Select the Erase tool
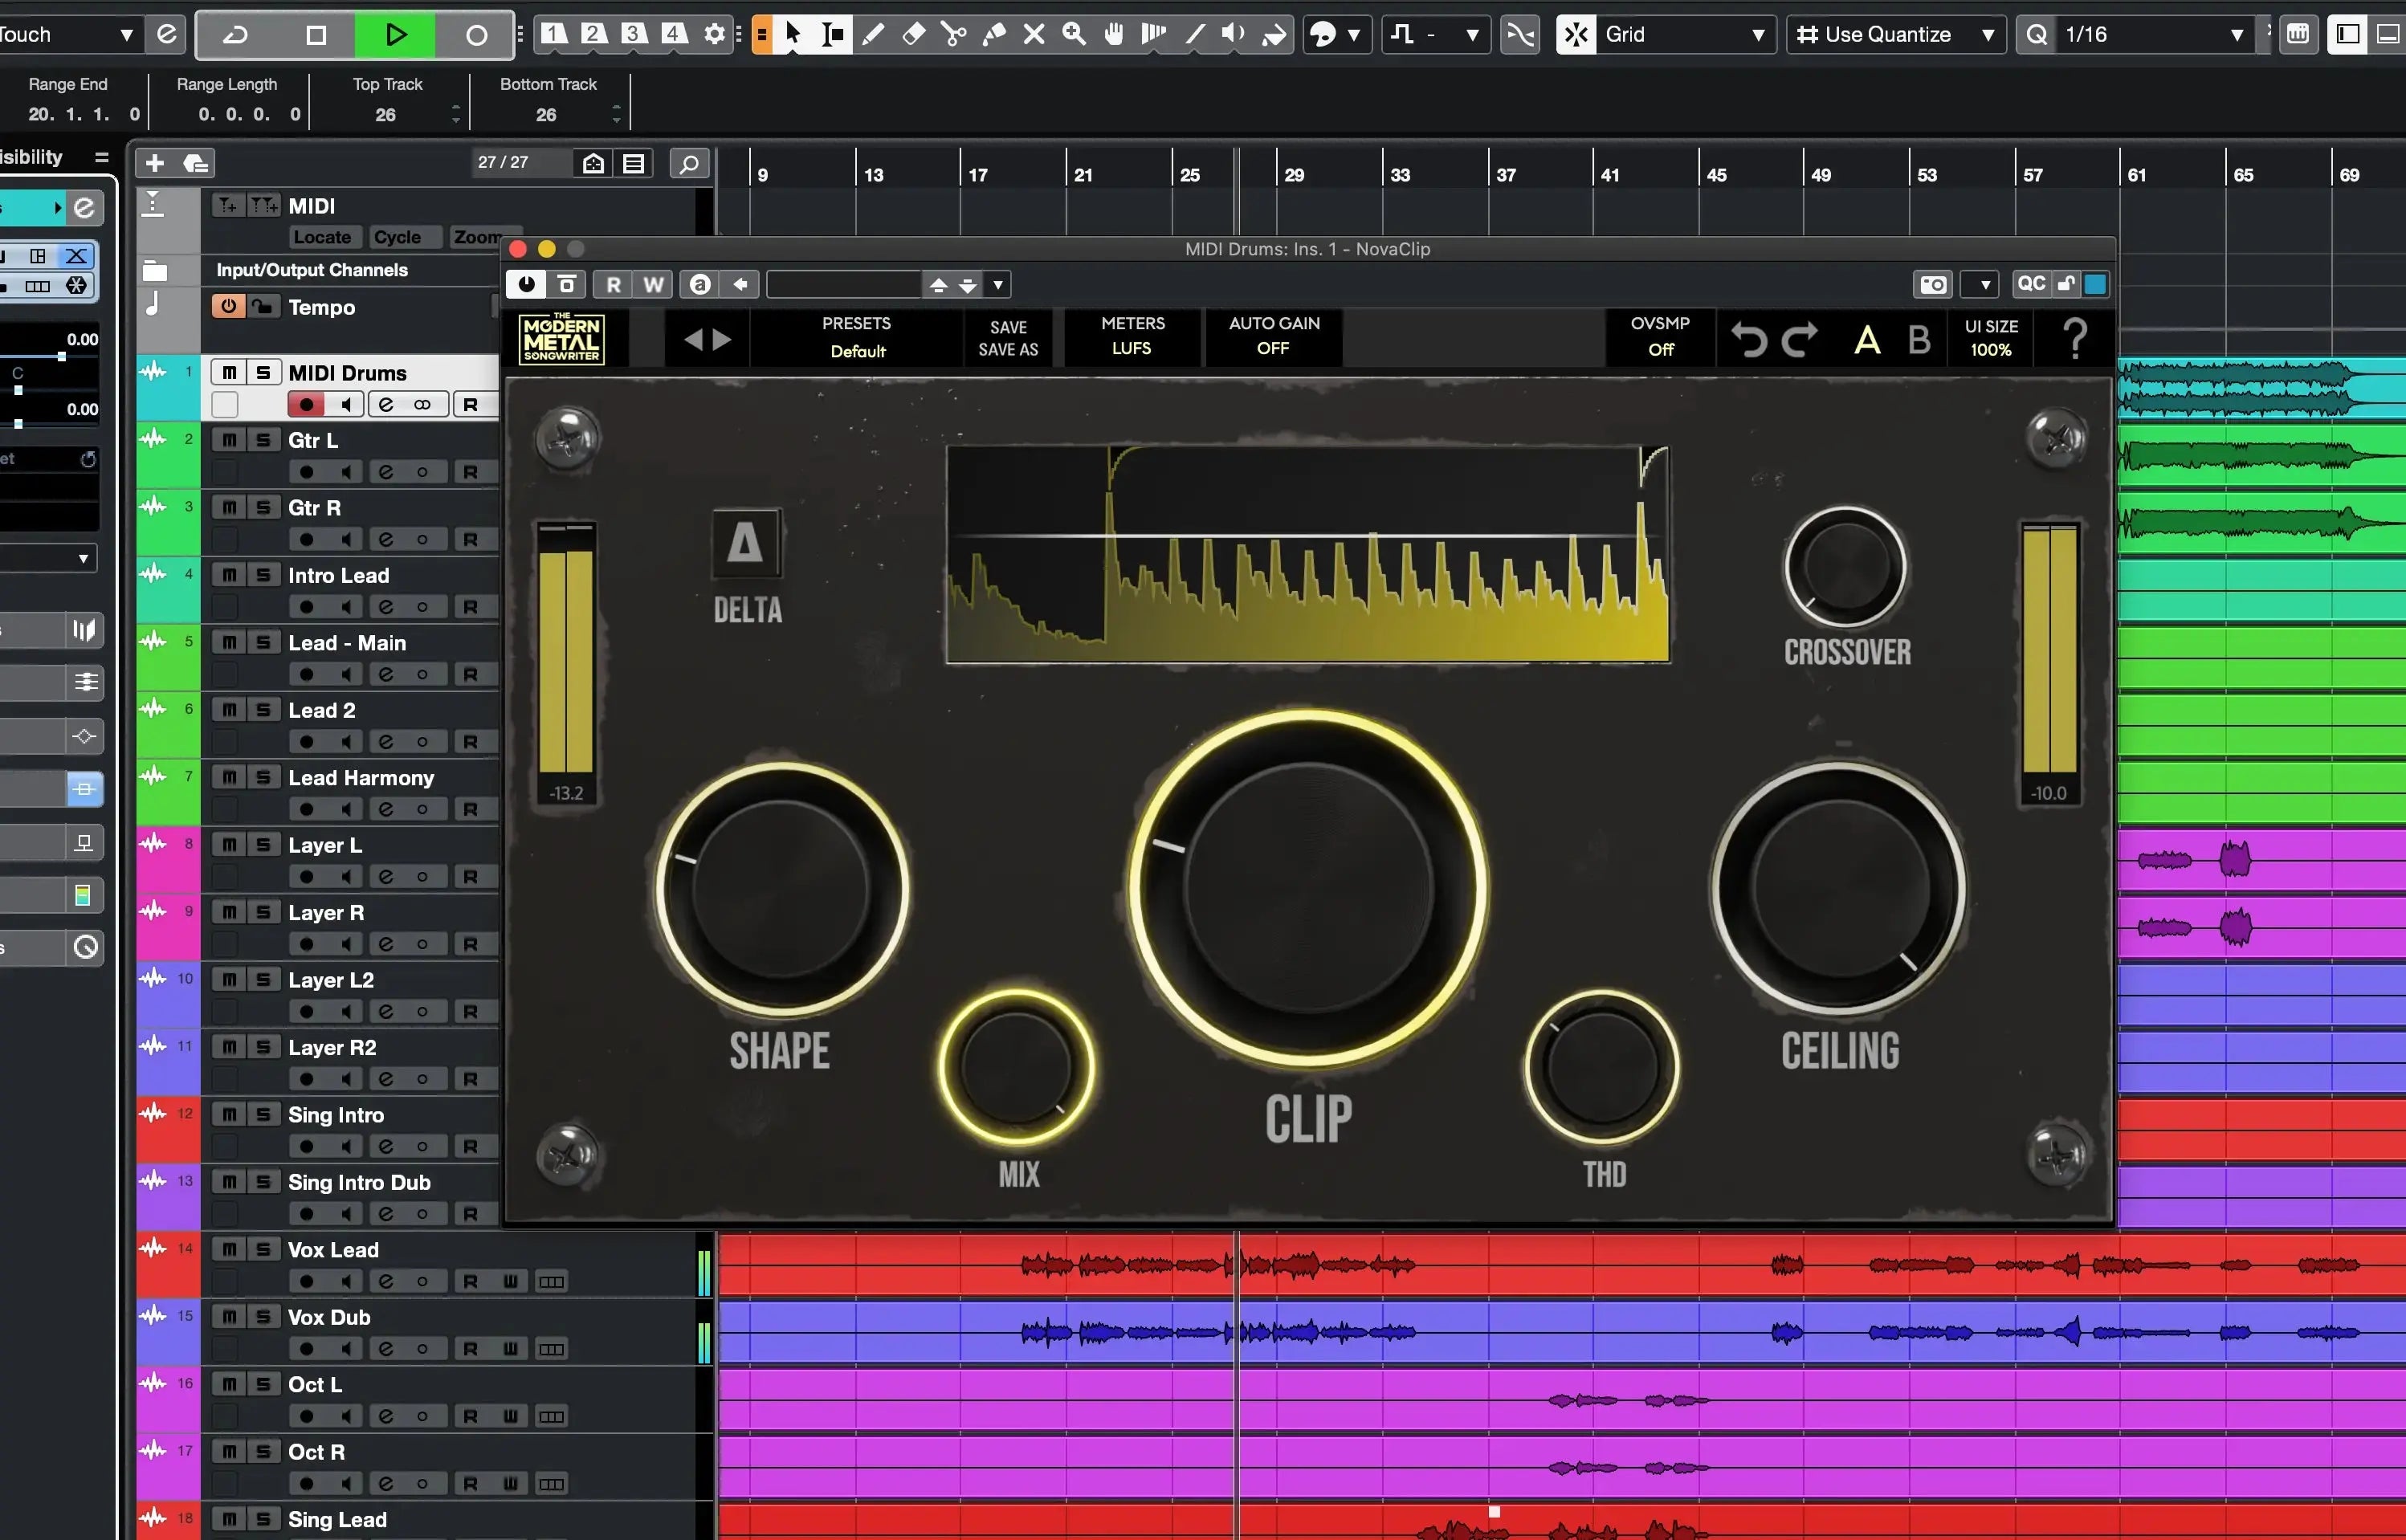The width and height of the screenshot is (2406, 1540). point(913,34)
